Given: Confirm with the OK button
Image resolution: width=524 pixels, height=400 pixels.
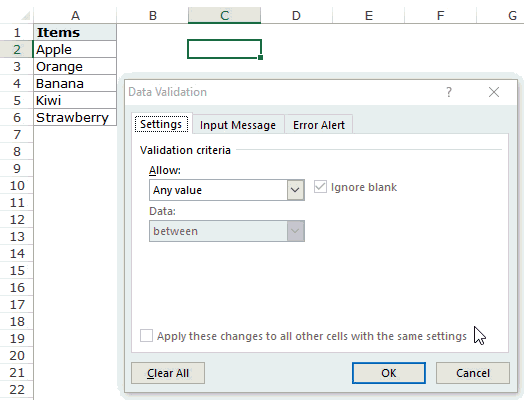Looking at the screenshot, I should [389, 373].
